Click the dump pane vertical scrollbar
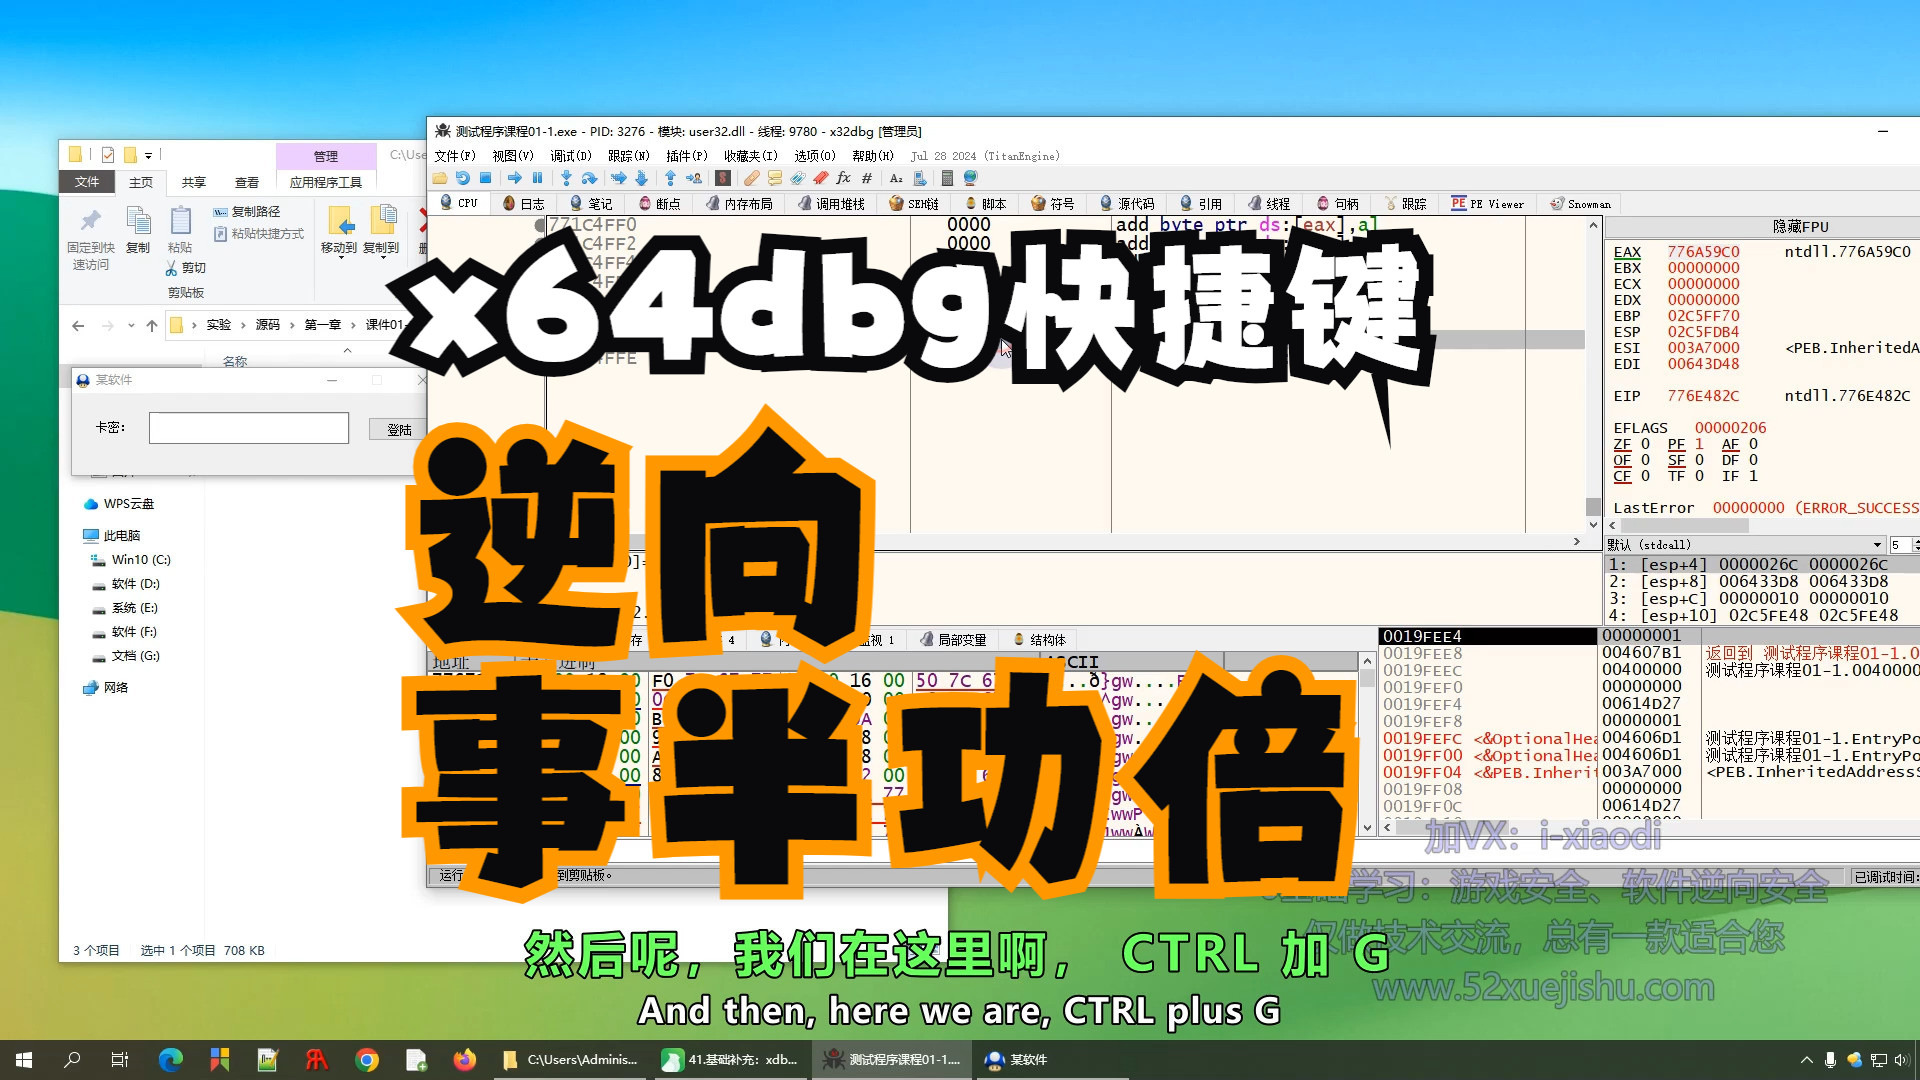1920x1080 pixels. pyautogui.click(x=1367, y=744)
